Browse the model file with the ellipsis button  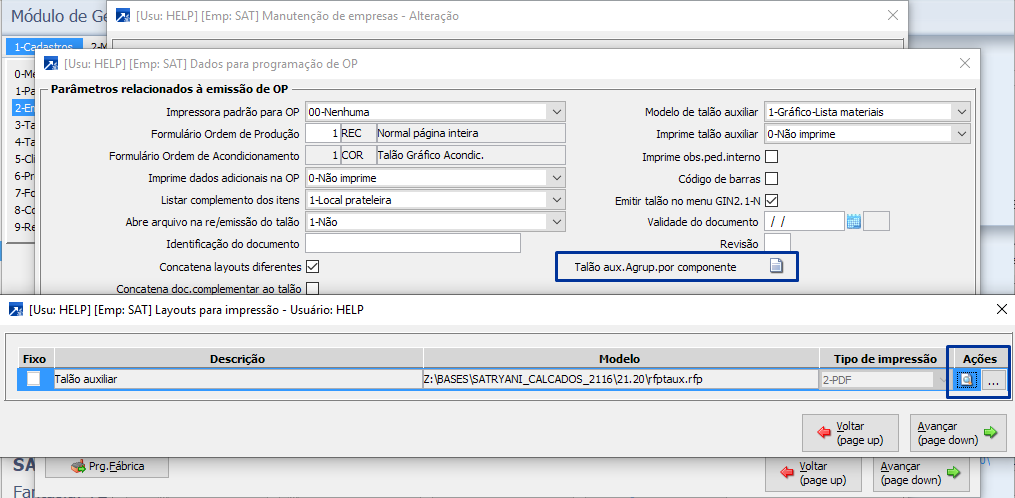pyautogui.click(x=994, y=381)
